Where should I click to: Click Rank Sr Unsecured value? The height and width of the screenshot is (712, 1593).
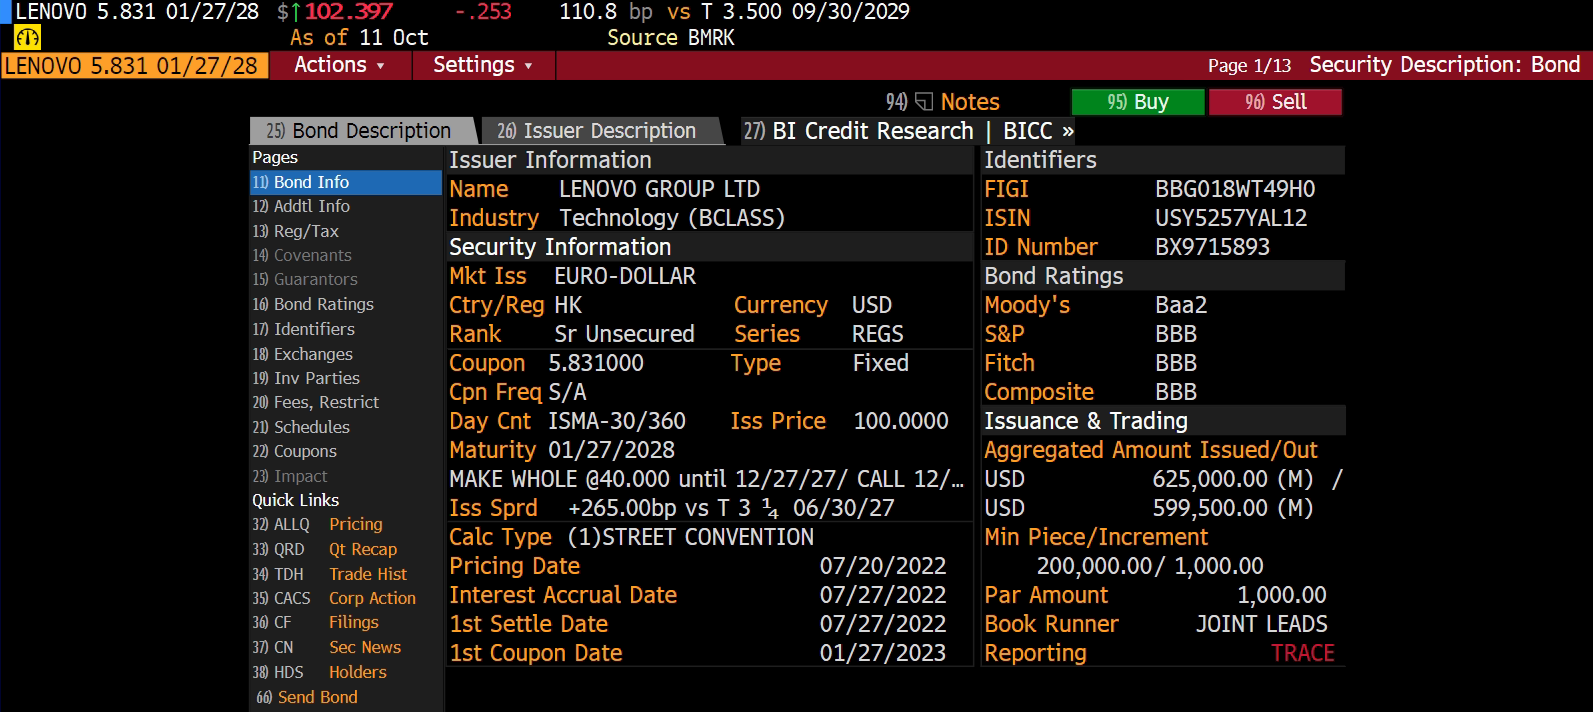pos(624,334)
